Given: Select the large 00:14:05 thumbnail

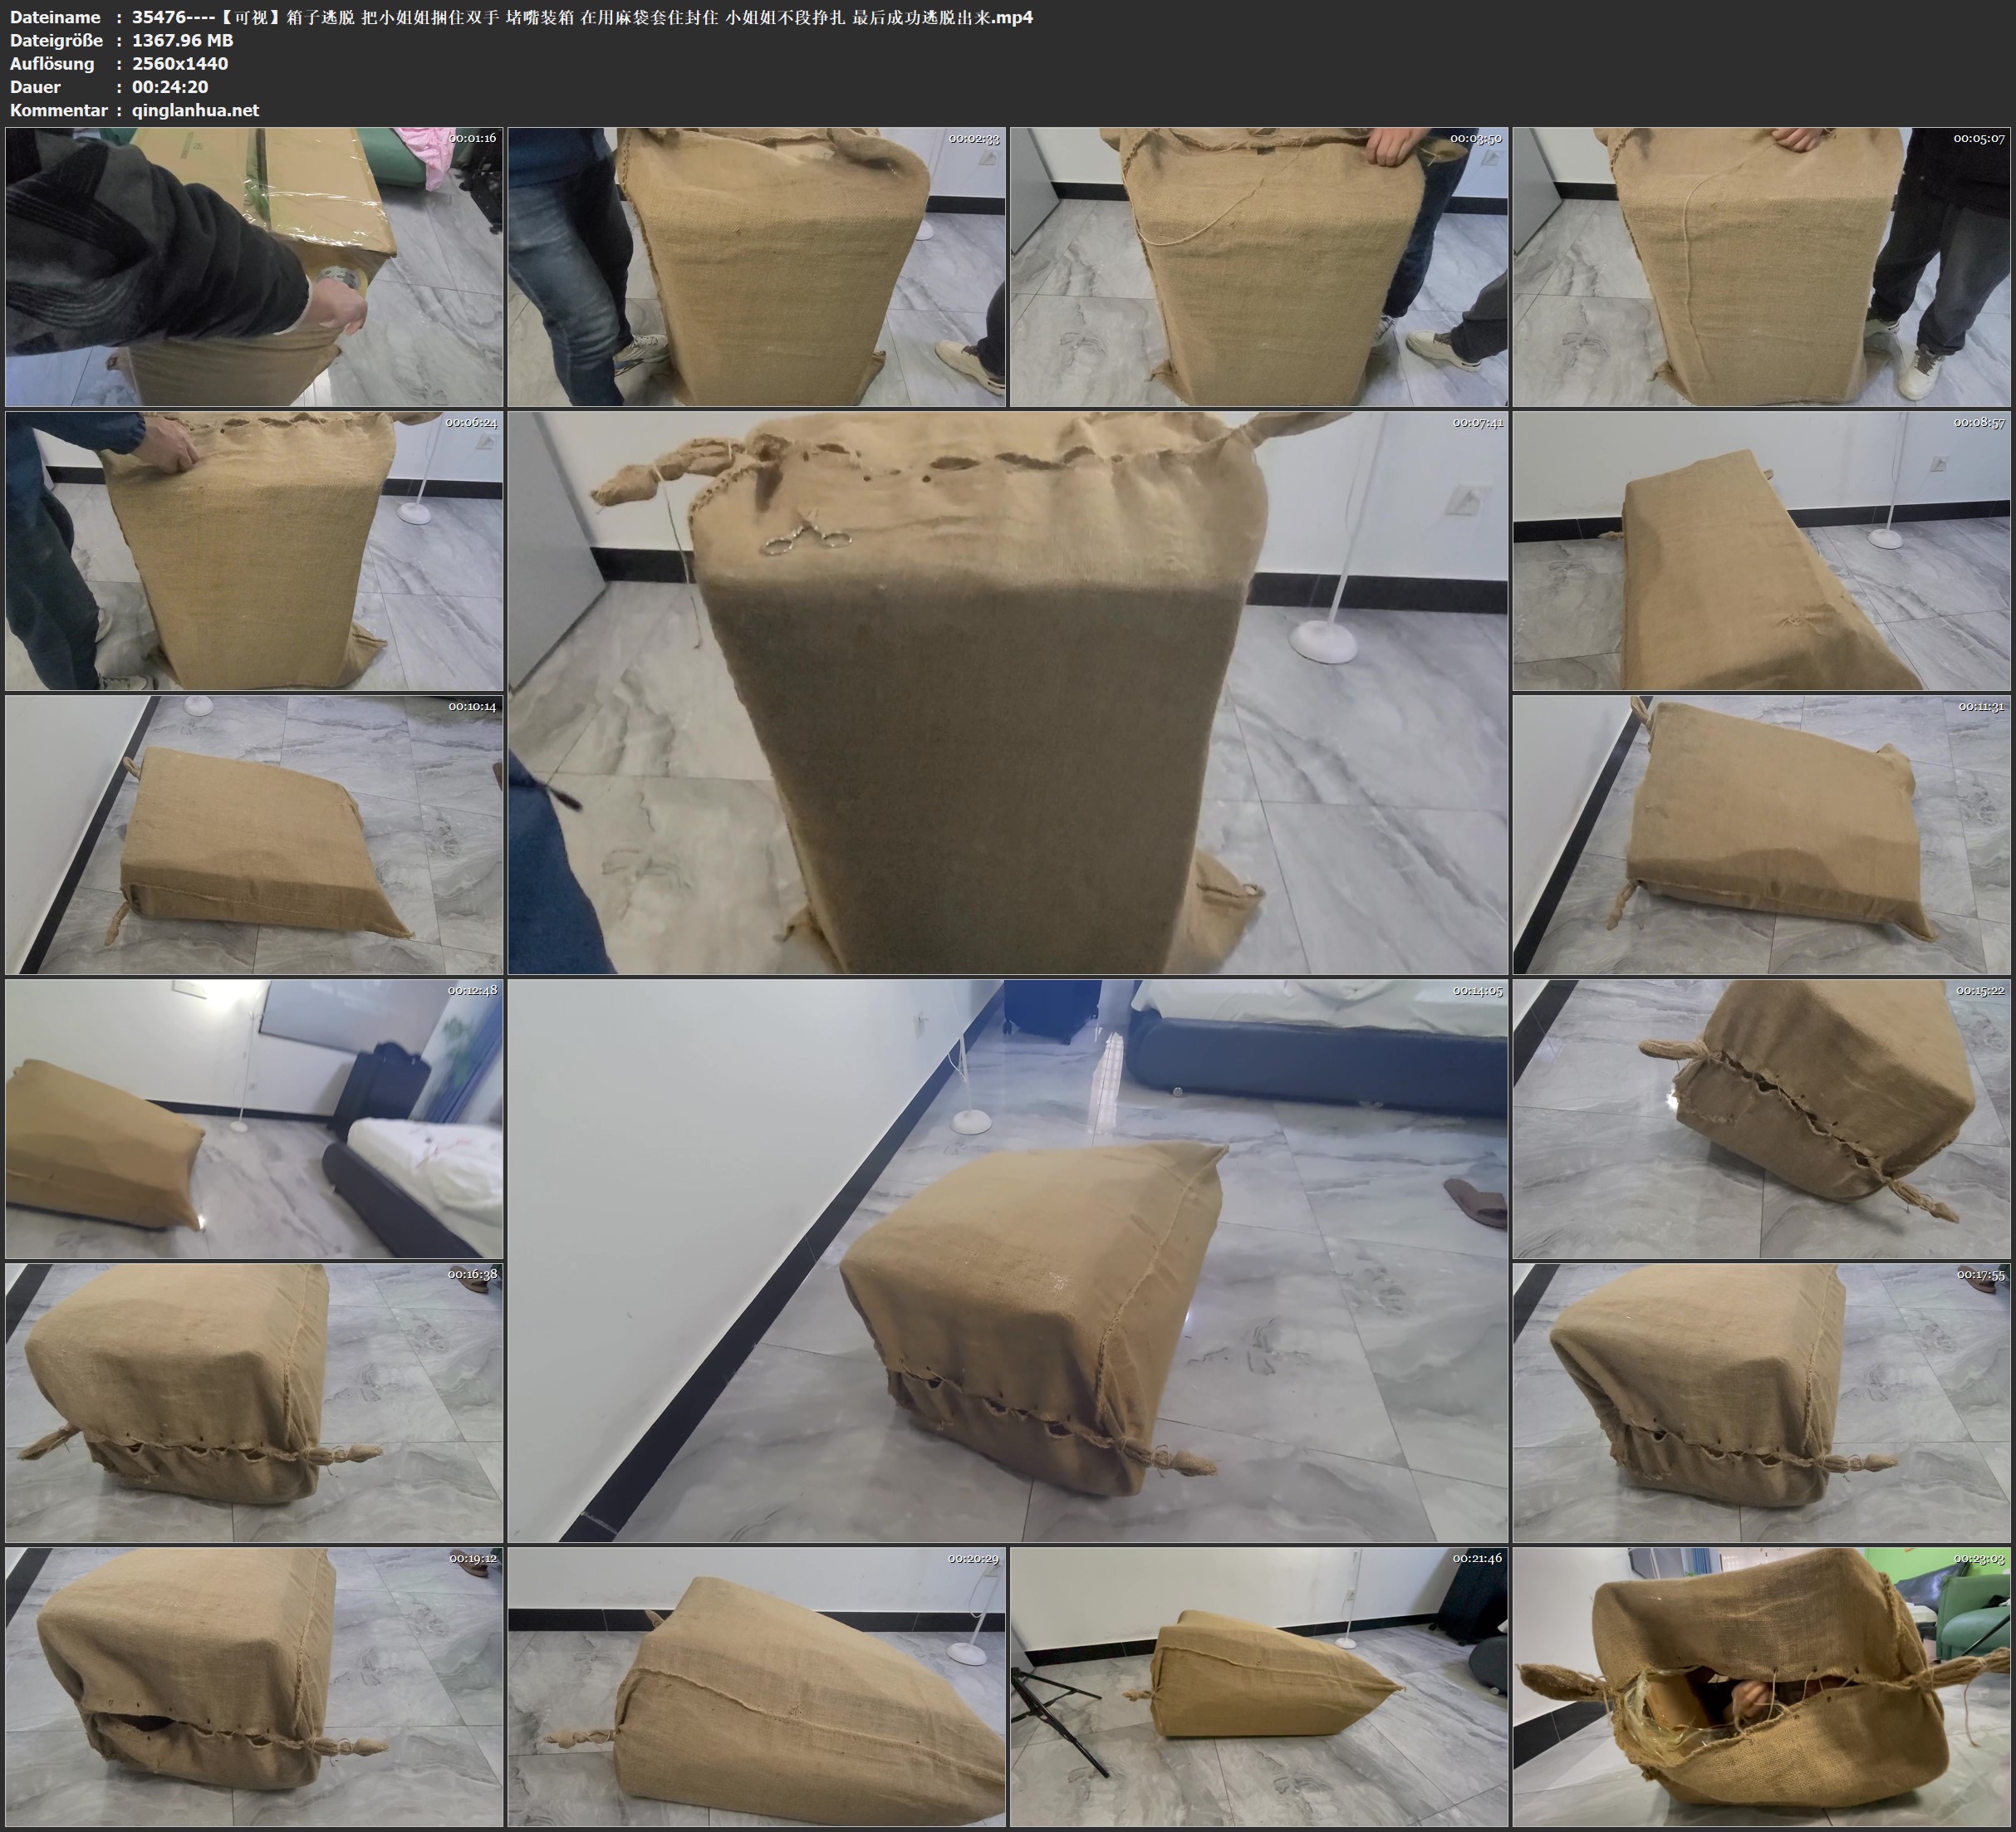Looking at the screenshot, I should click(1007, 1261).
